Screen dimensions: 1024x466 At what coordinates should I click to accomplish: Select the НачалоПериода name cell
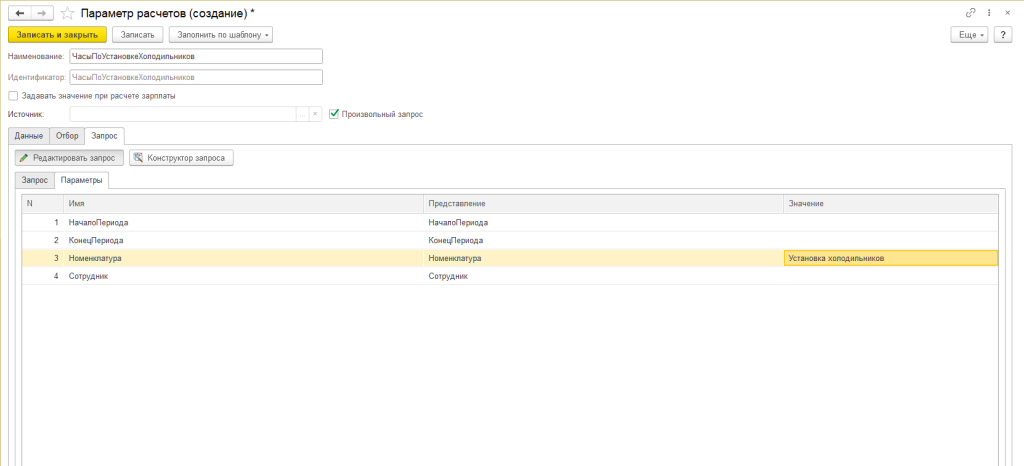pyautogui.click(x=244, y=223)
